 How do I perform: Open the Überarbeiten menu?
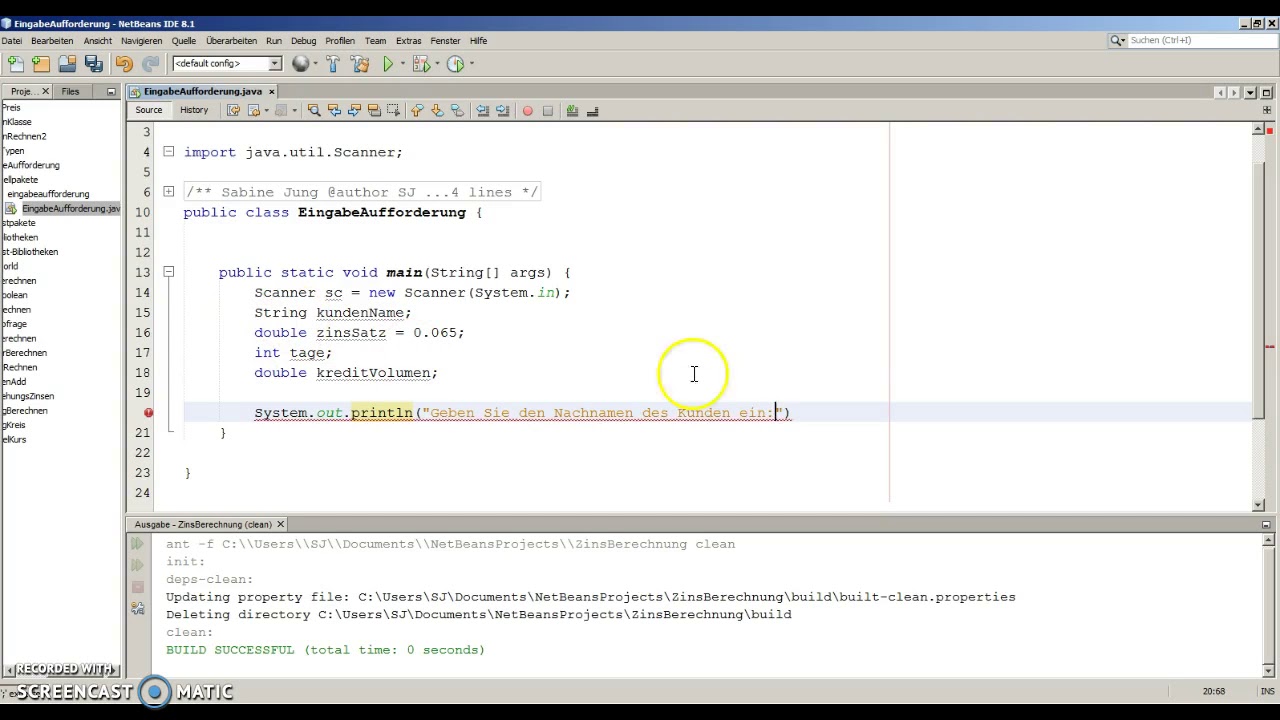231,41
